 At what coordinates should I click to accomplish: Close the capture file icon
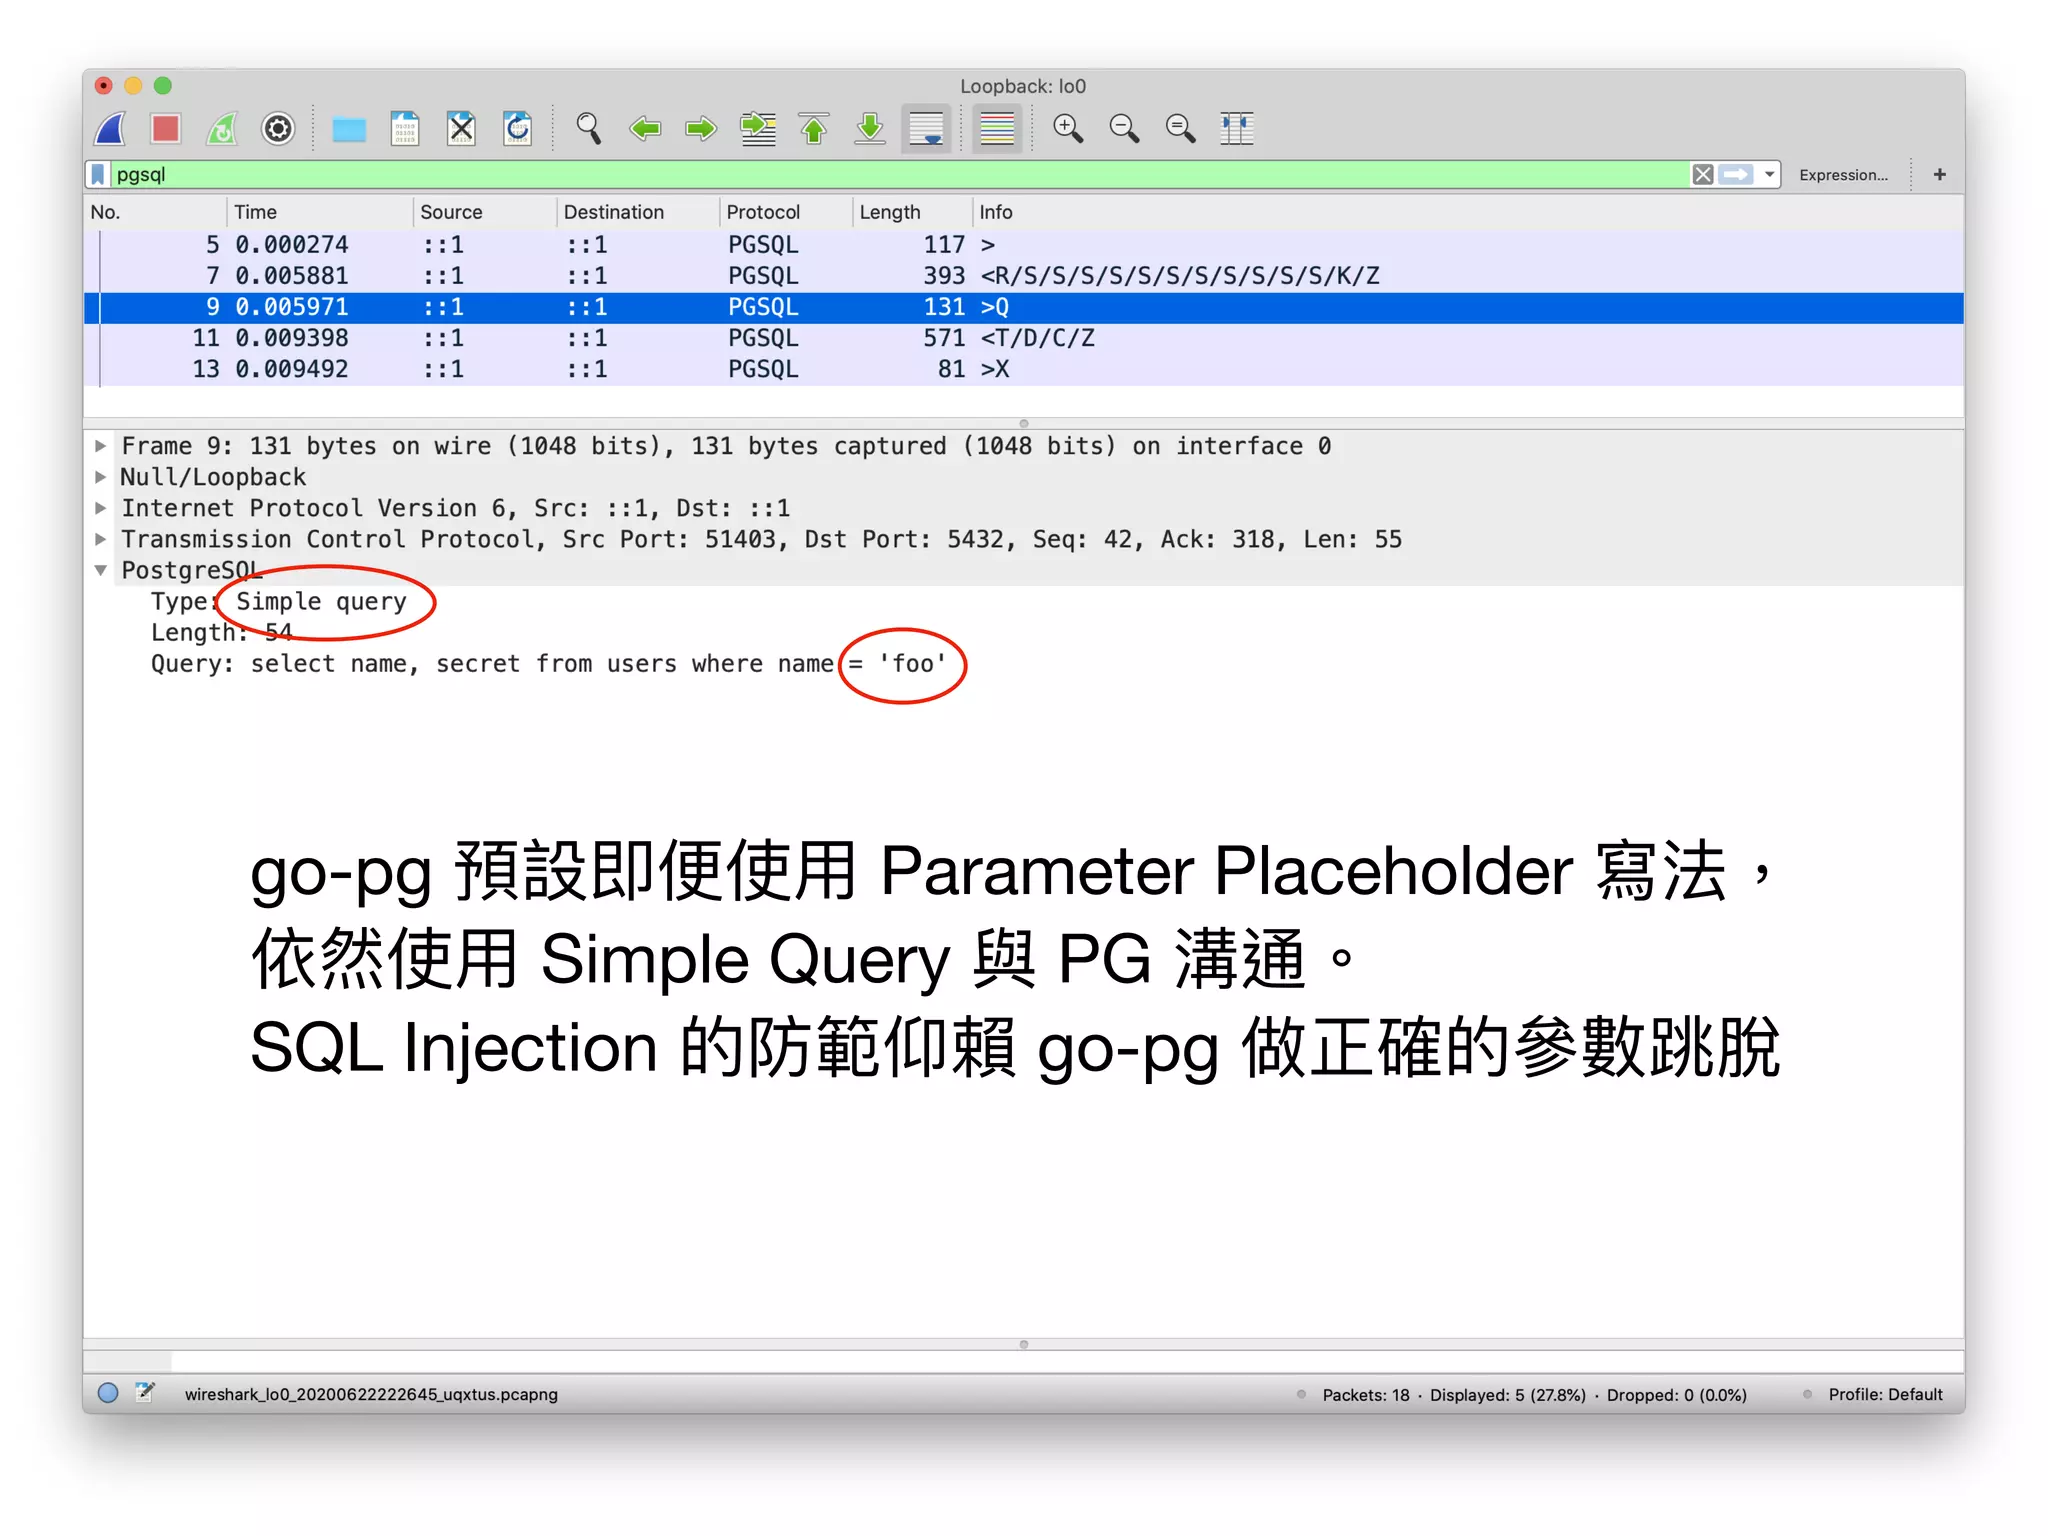461,128
